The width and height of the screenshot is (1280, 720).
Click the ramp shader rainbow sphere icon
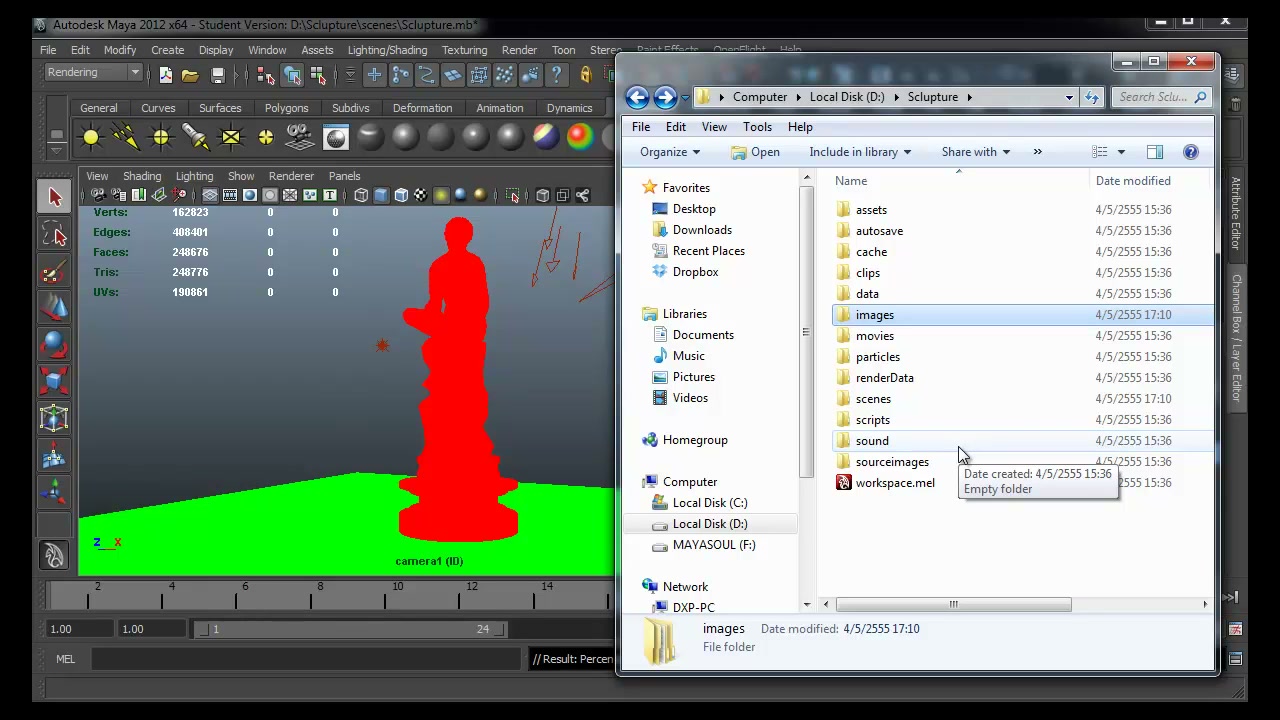[x=545, y=137]
